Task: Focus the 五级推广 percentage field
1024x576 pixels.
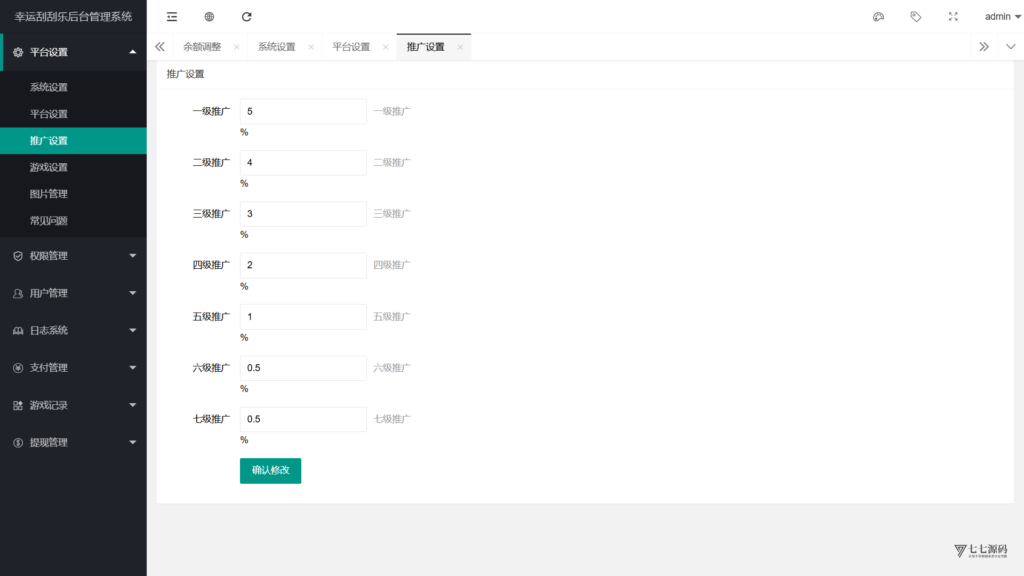Action: pyautogui.click(x=303, y=317)
